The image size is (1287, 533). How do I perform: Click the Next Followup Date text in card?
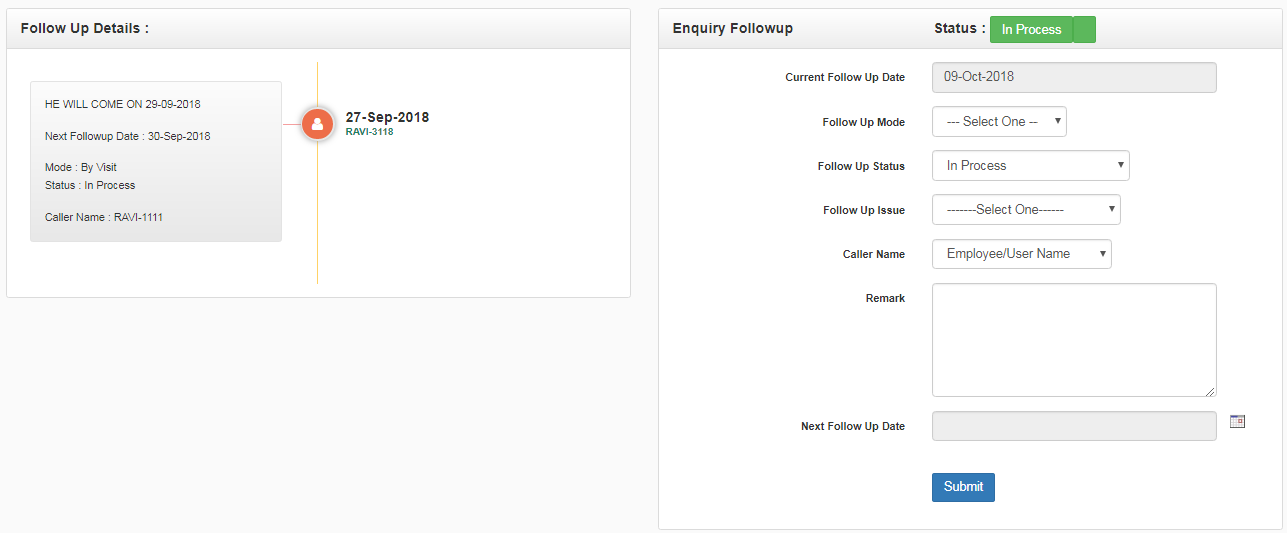pos(128,136)
